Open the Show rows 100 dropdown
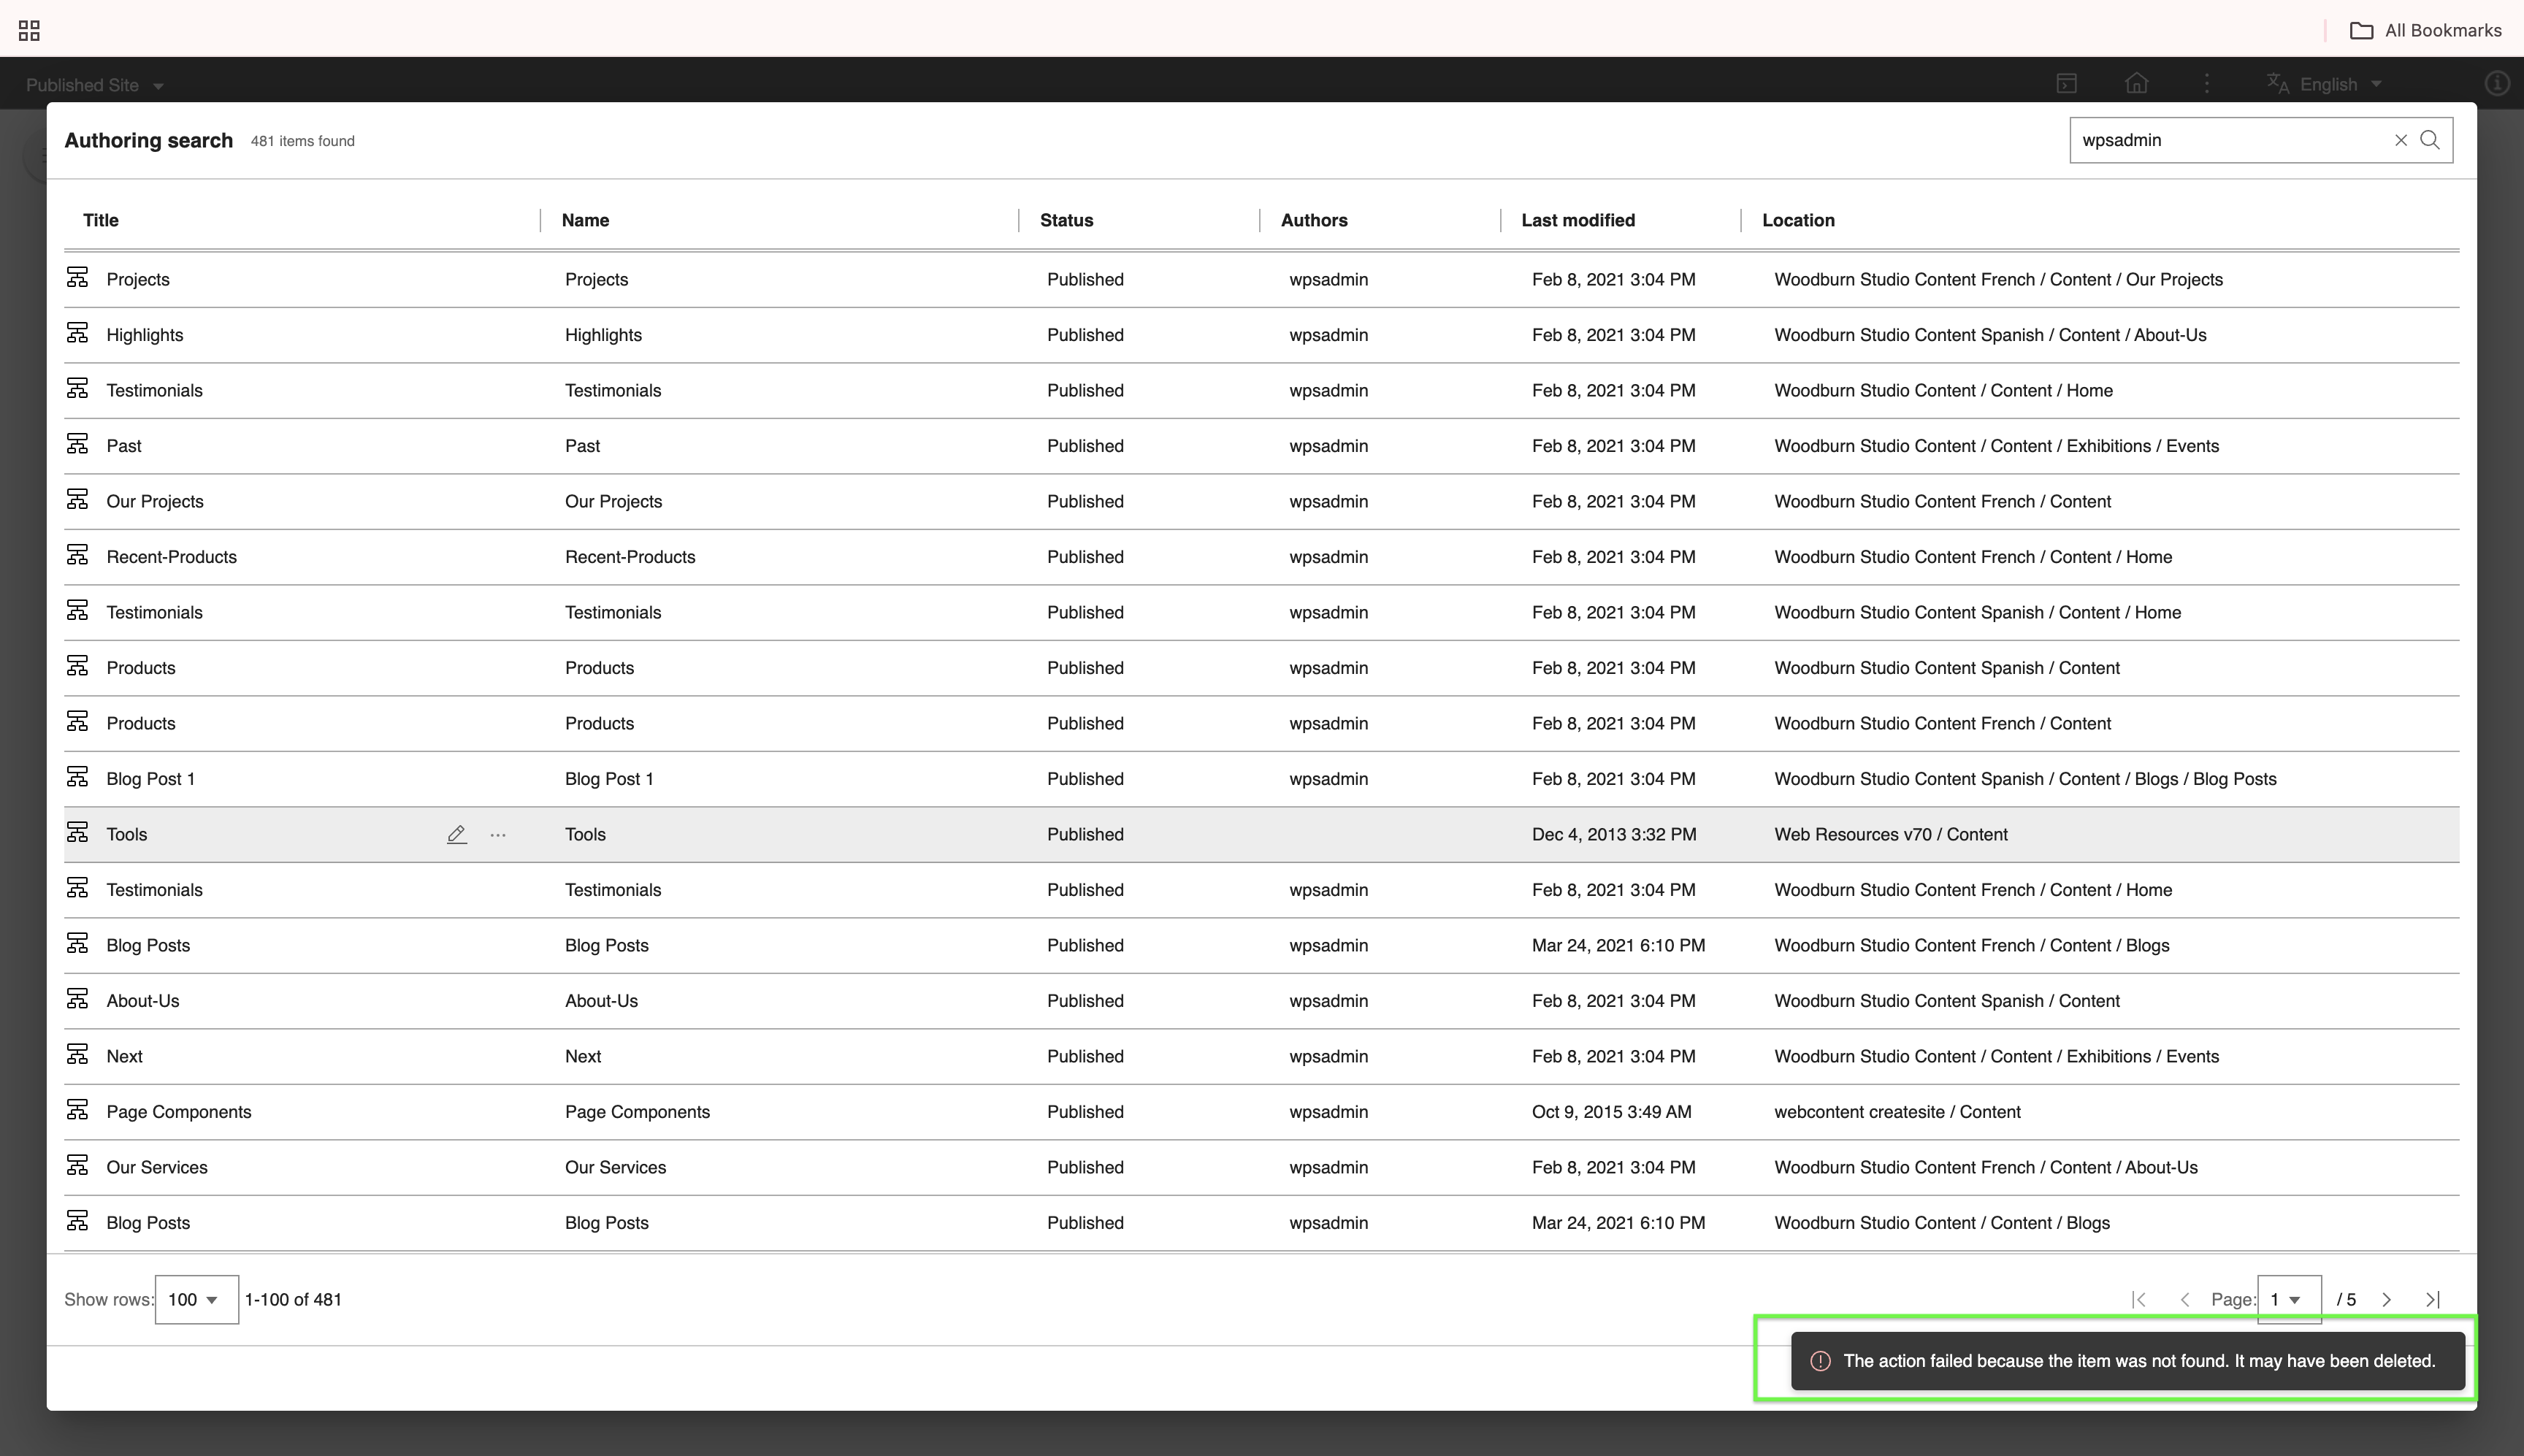 coord(196,1299)
